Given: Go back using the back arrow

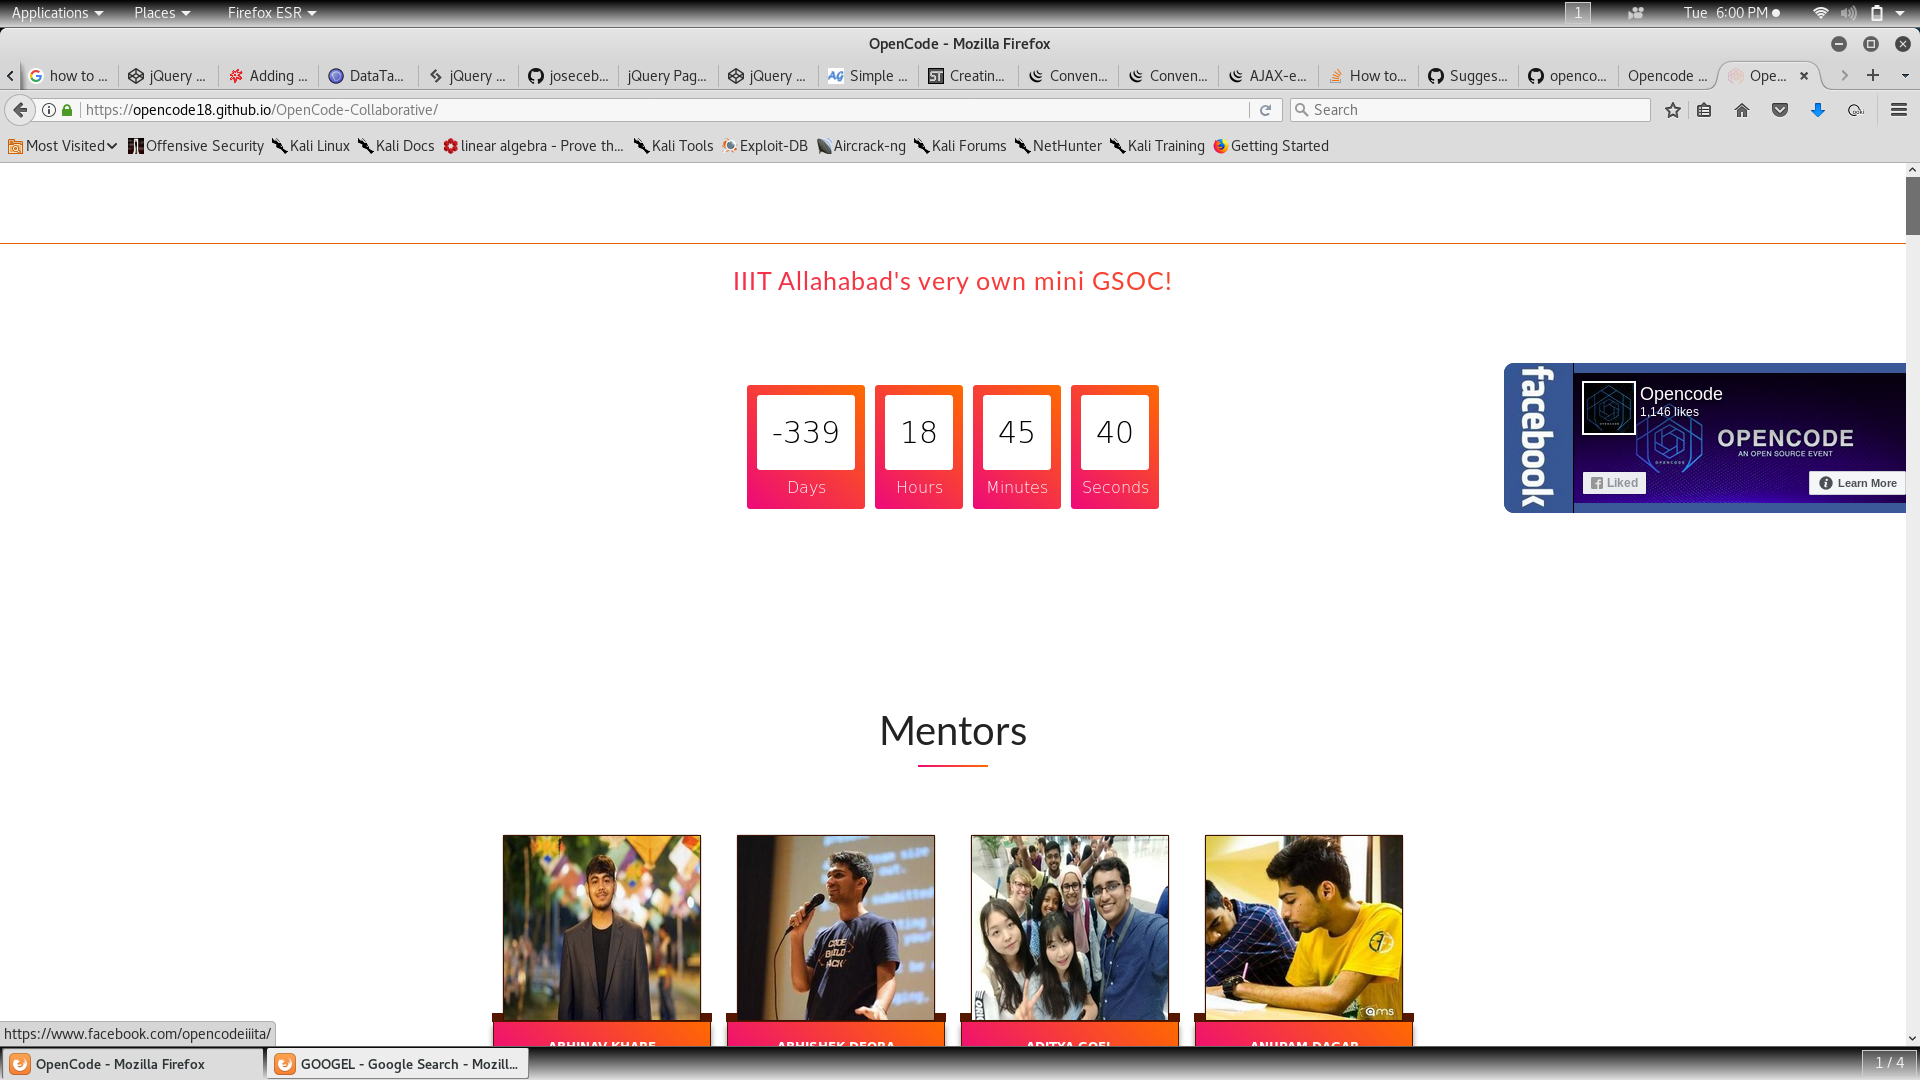Looking at the screenshot, I should [x=20, y=110].
